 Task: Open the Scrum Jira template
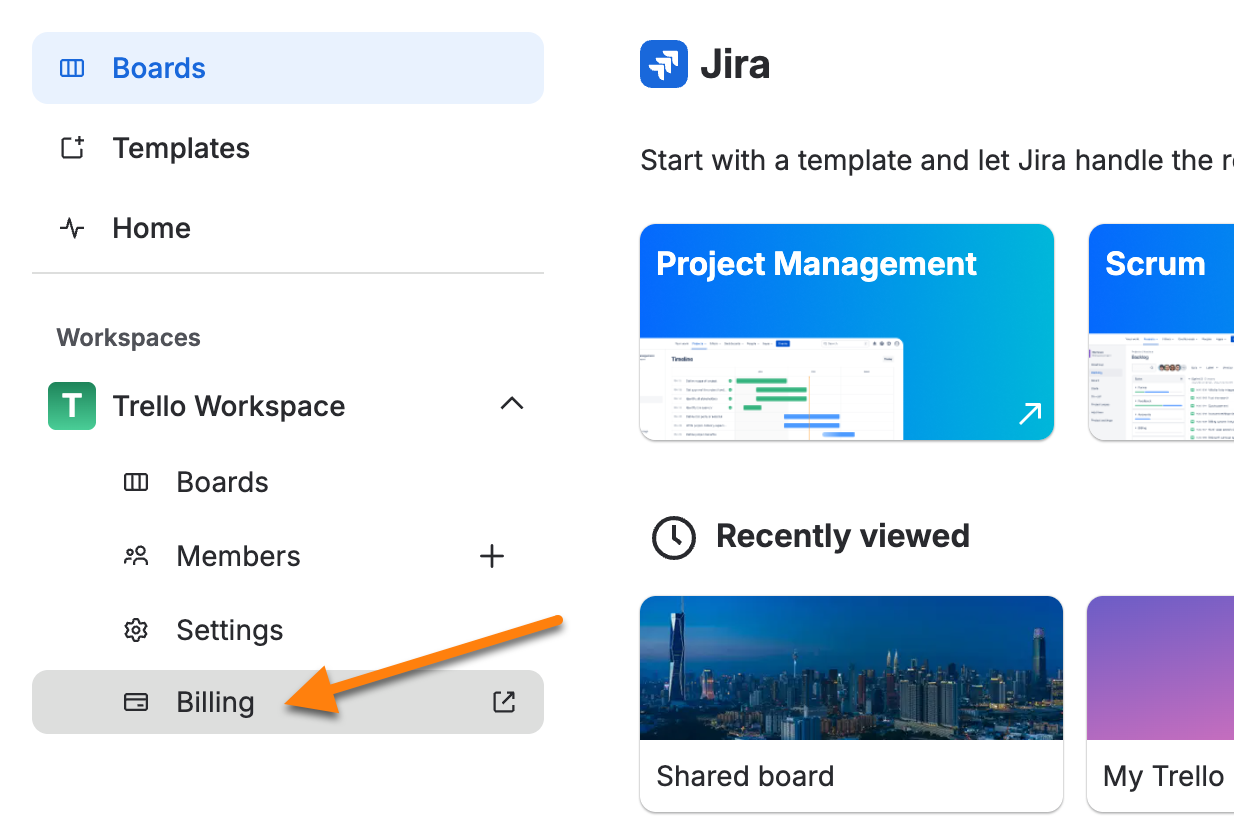1161,332
